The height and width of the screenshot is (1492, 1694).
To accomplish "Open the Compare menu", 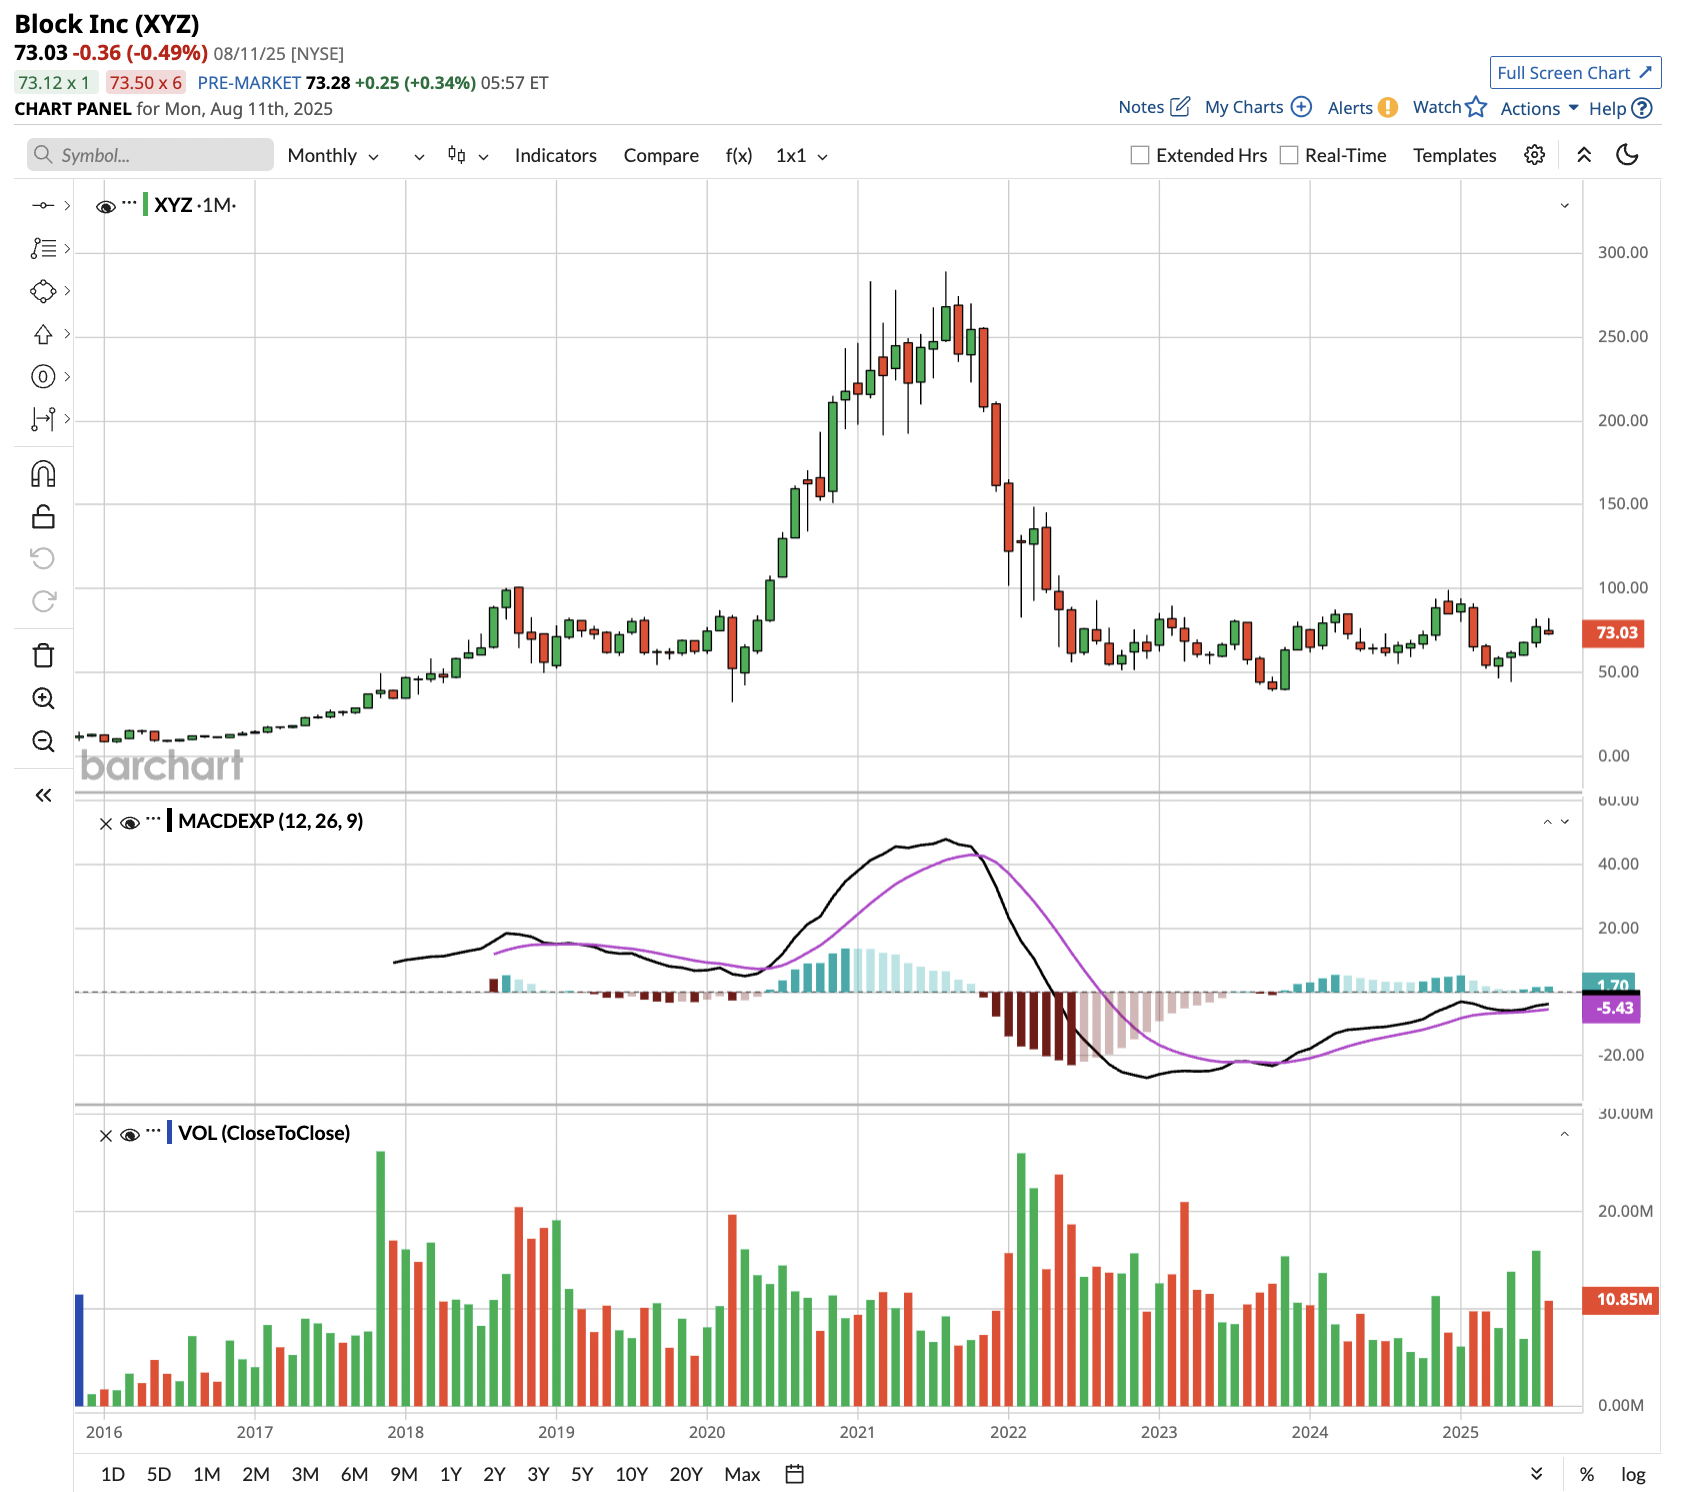I will [x=661, y=155].
